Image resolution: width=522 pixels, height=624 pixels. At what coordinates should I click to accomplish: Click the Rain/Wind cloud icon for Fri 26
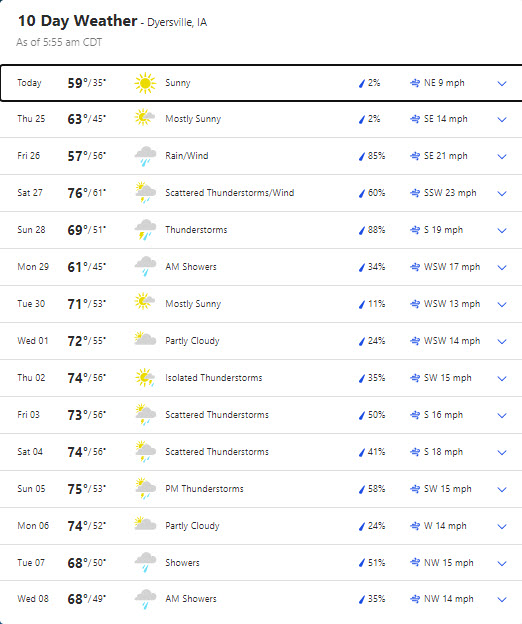pyautogui.click(x=145, y=156)
